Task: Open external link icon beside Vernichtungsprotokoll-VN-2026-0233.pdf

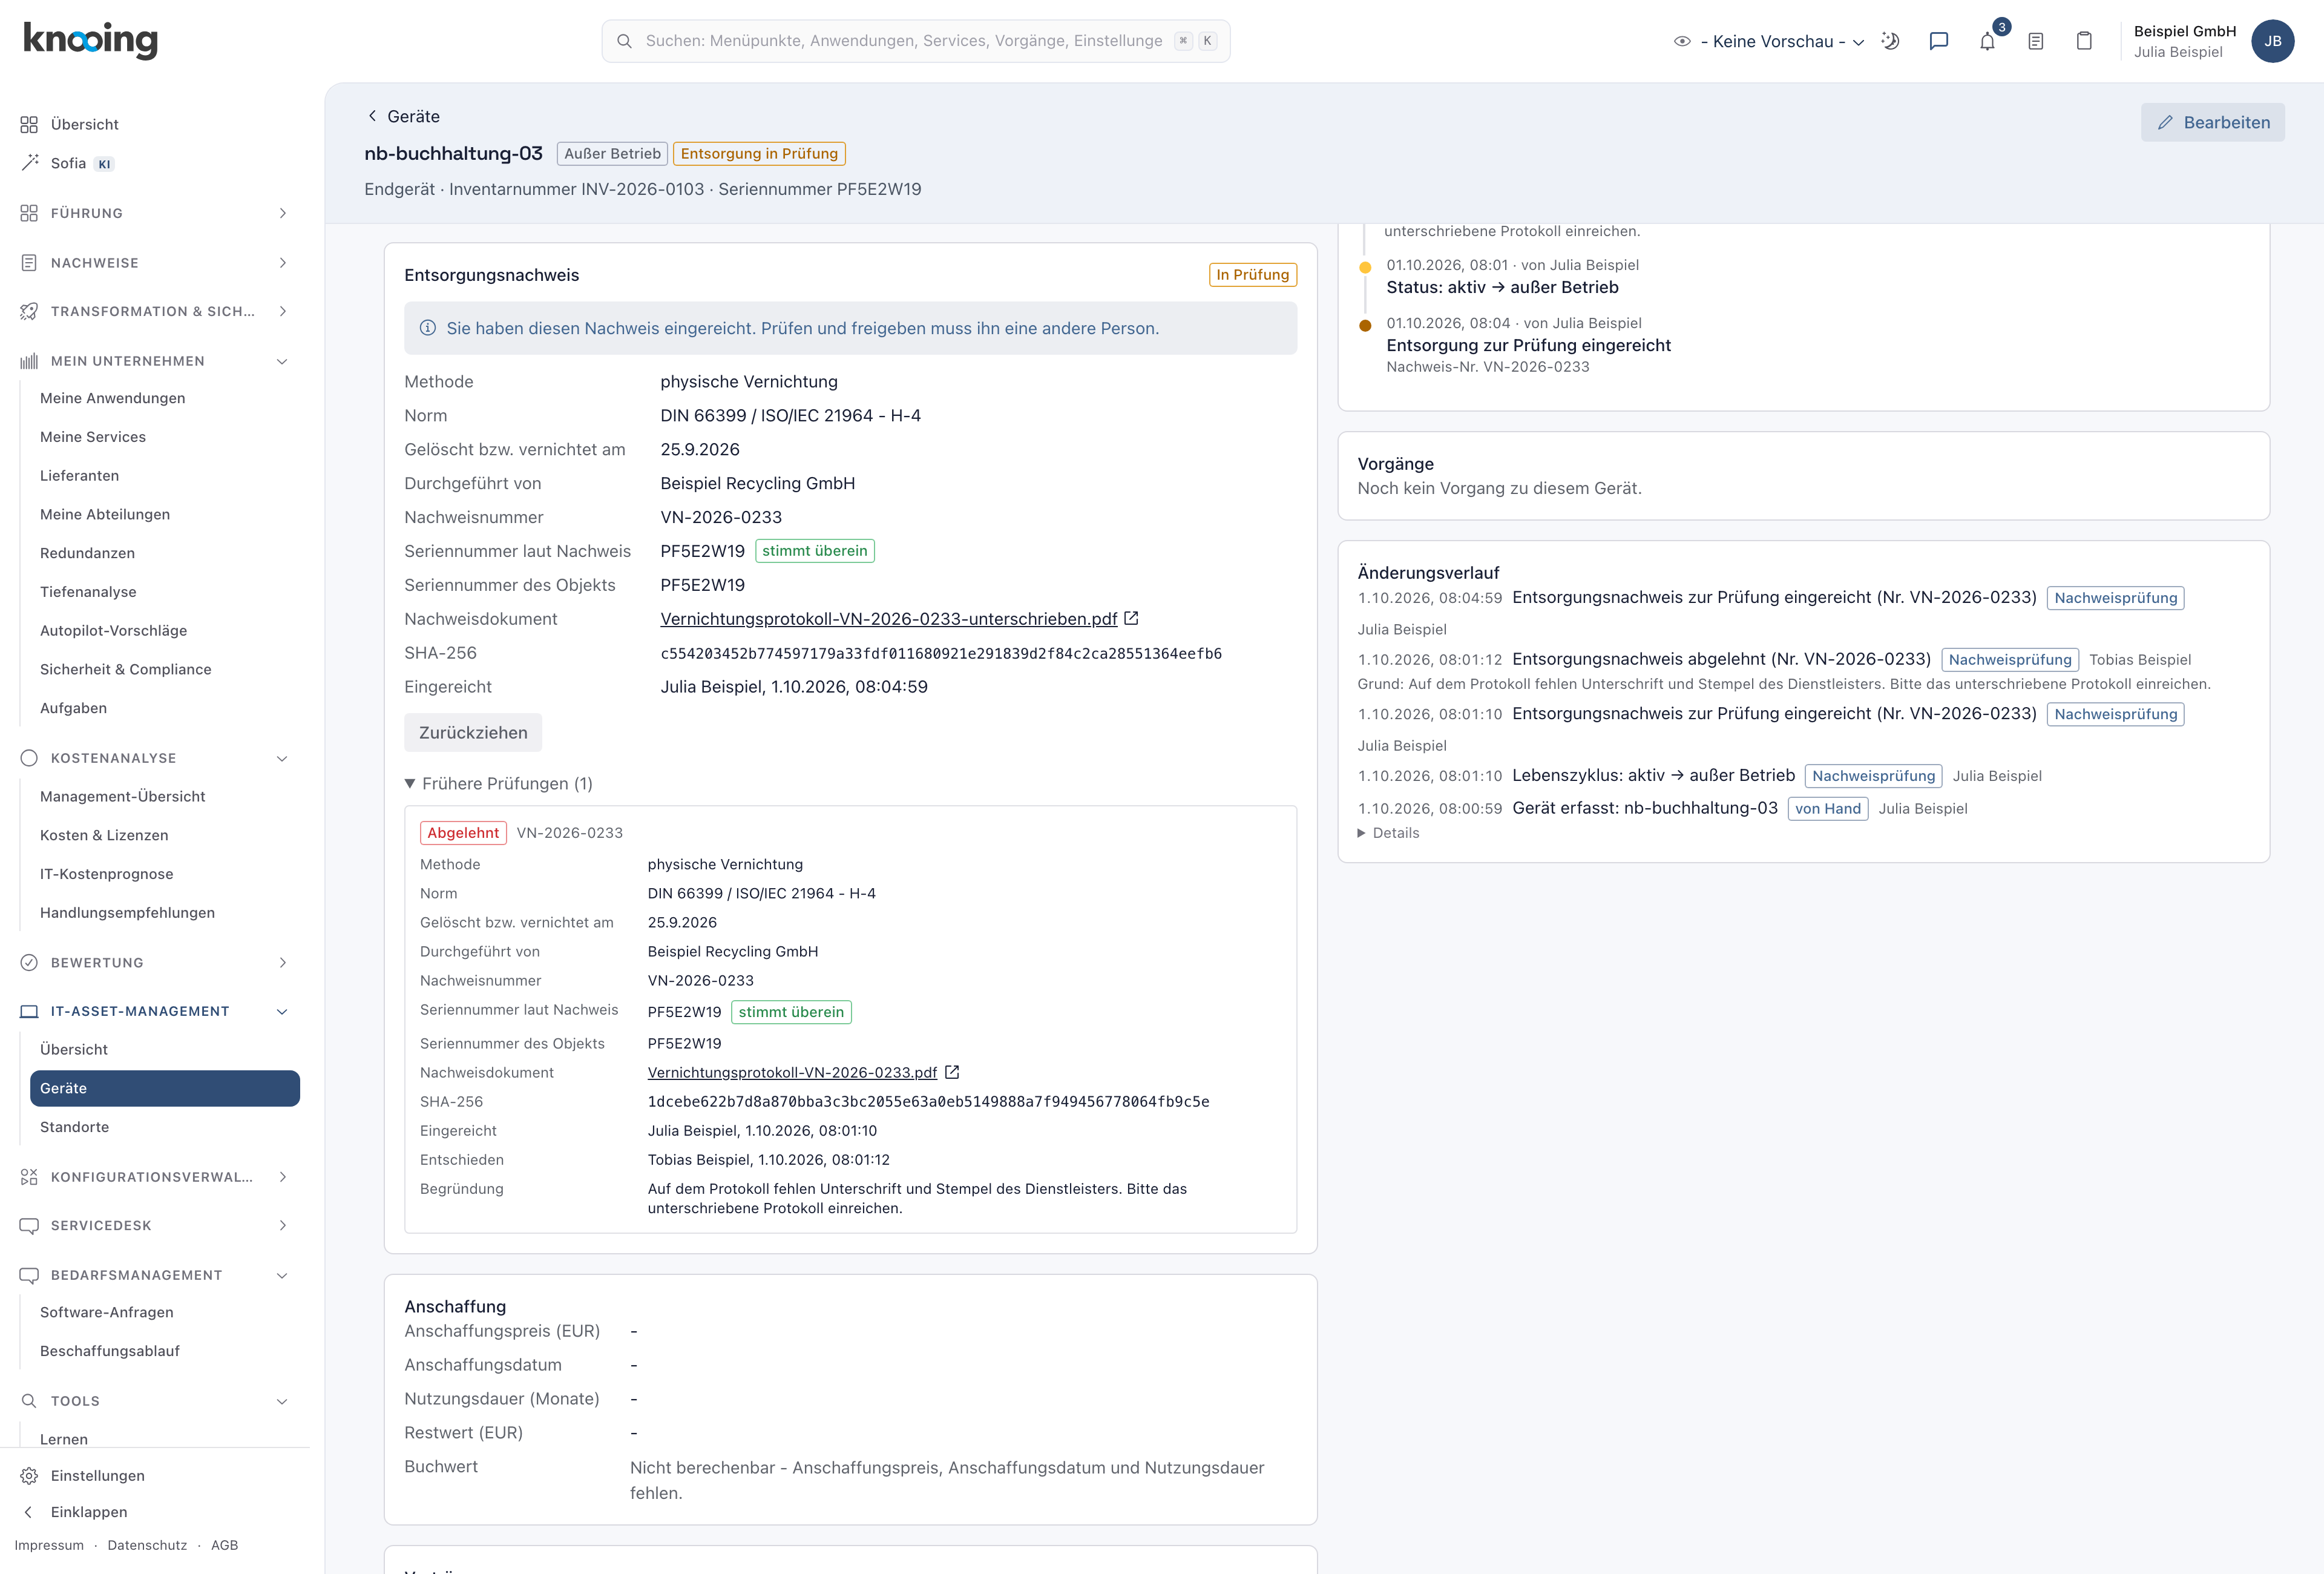Action: coord(952,1072)
